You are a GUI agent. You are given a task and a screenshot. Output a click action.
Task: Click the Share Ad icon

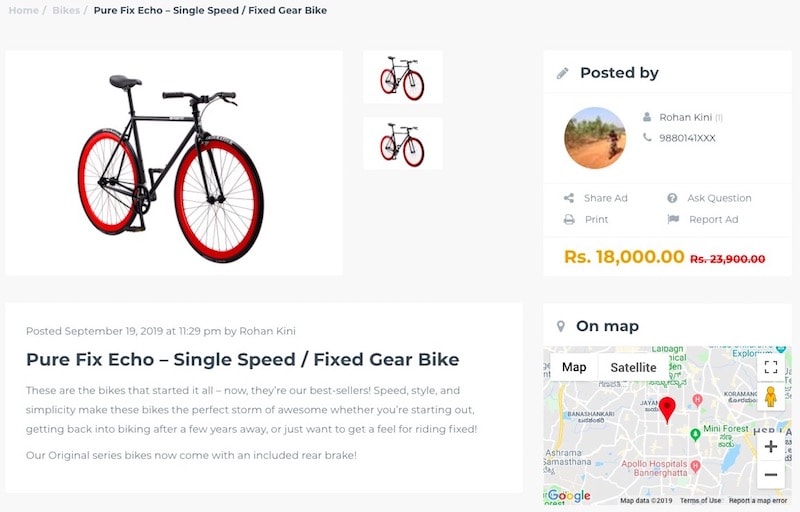pyautogui.click(x=569, y=198)
